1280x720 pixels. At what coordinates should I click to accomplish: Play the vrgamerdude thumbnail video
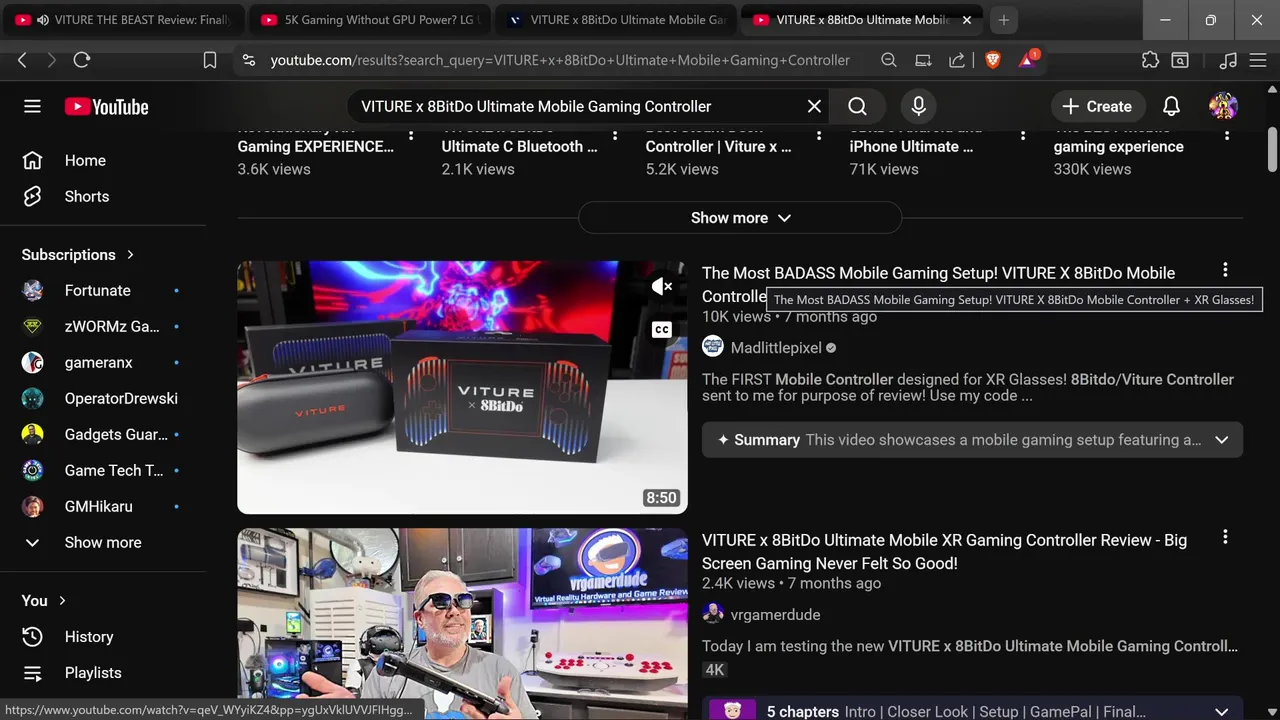click(462, 624)
